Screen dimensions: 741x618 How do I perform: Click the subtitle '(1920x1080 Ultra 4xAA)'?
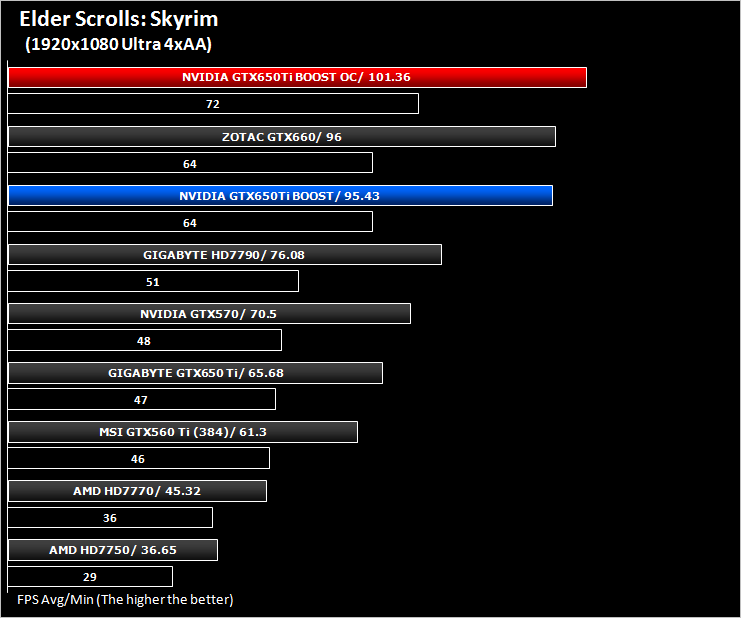(118, 44)
